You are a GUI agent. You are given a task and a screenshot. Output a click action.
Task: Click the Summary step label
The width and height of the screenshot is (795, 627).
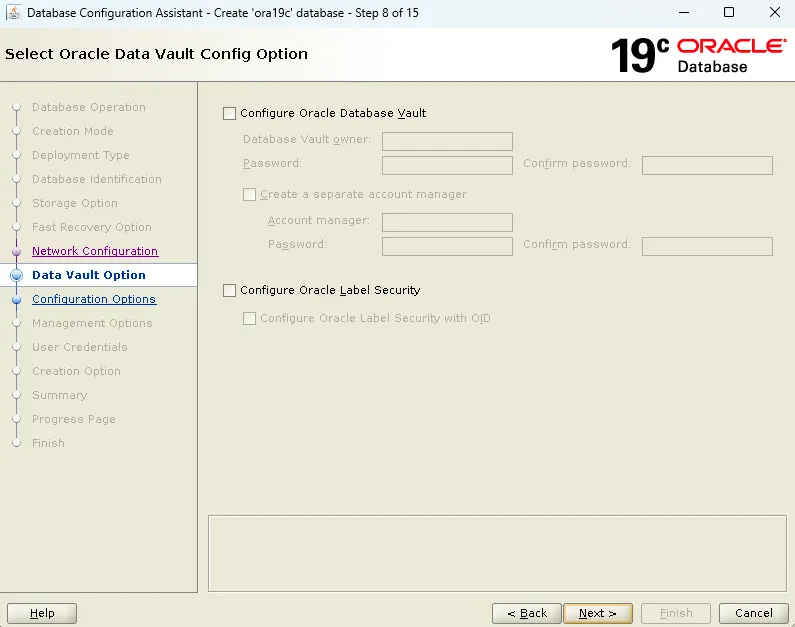tap(59, 395)
